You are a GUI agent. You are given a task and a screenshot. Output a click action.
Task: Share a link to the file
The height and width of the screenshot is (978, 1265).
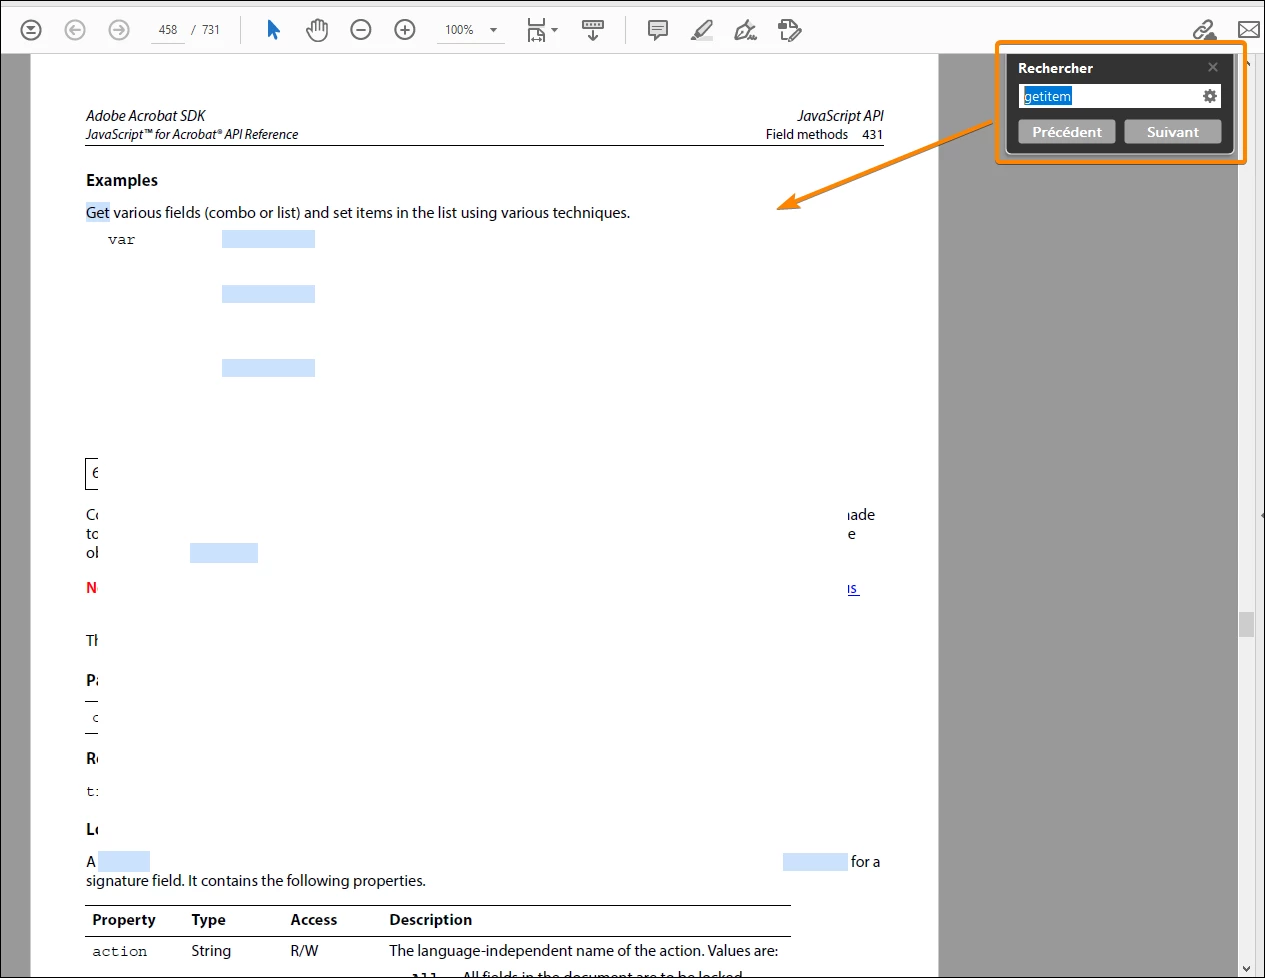tap(1205, 30)
